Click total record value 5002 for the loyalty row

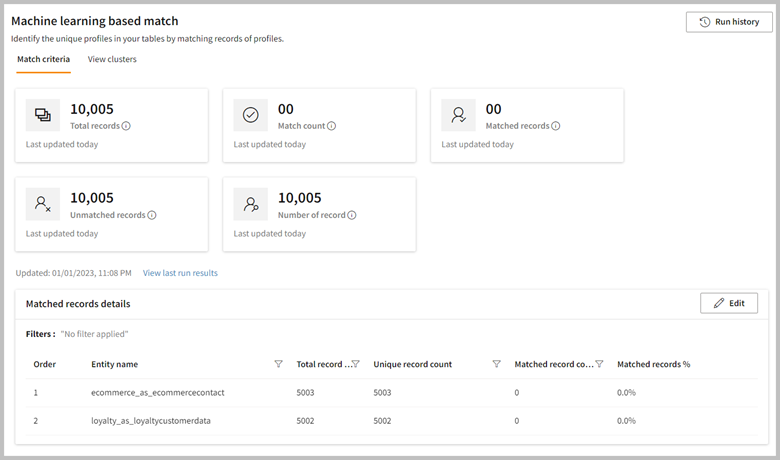tap(305, 421)
